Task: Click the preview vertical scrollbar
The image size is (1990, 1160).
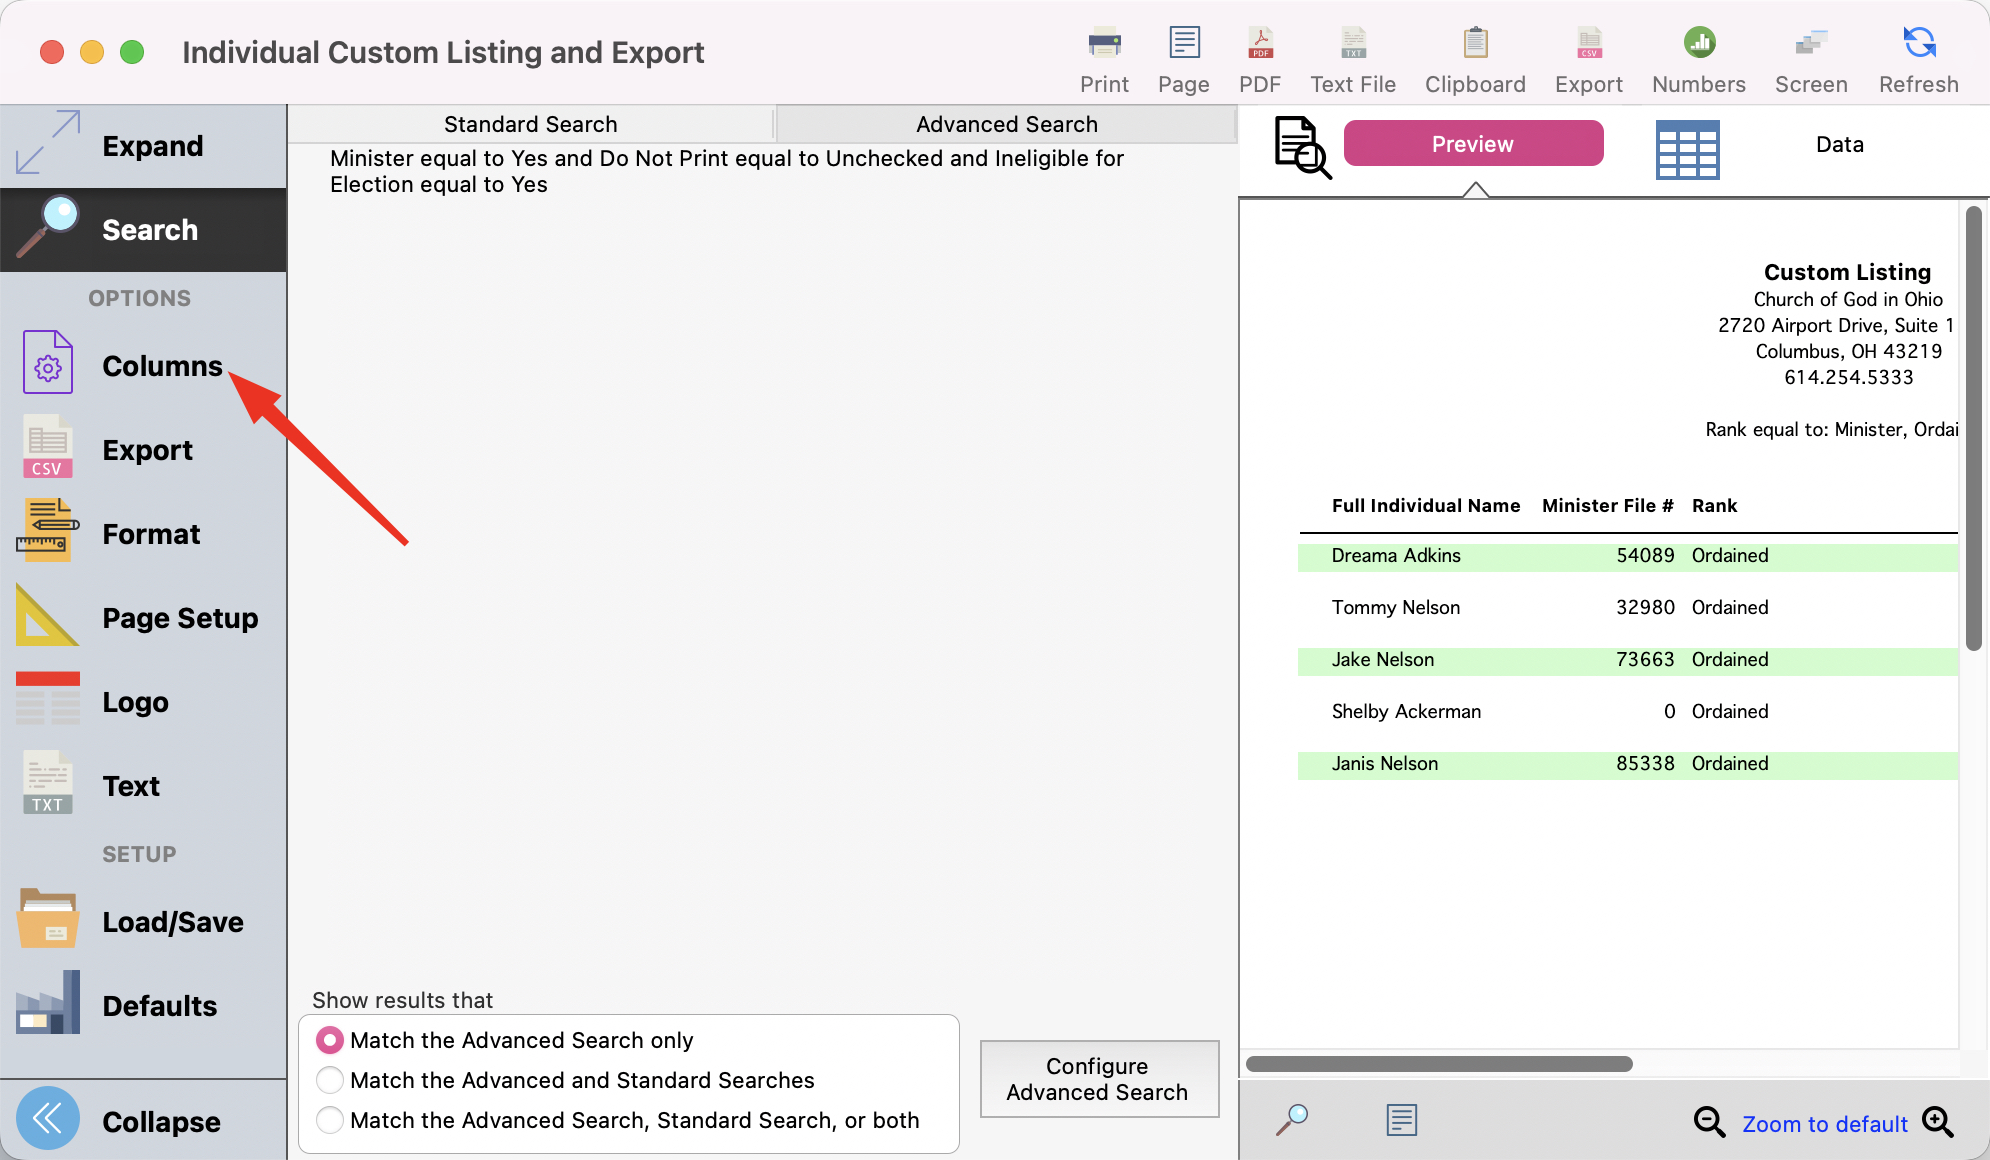Action: tap(1973, 428)
